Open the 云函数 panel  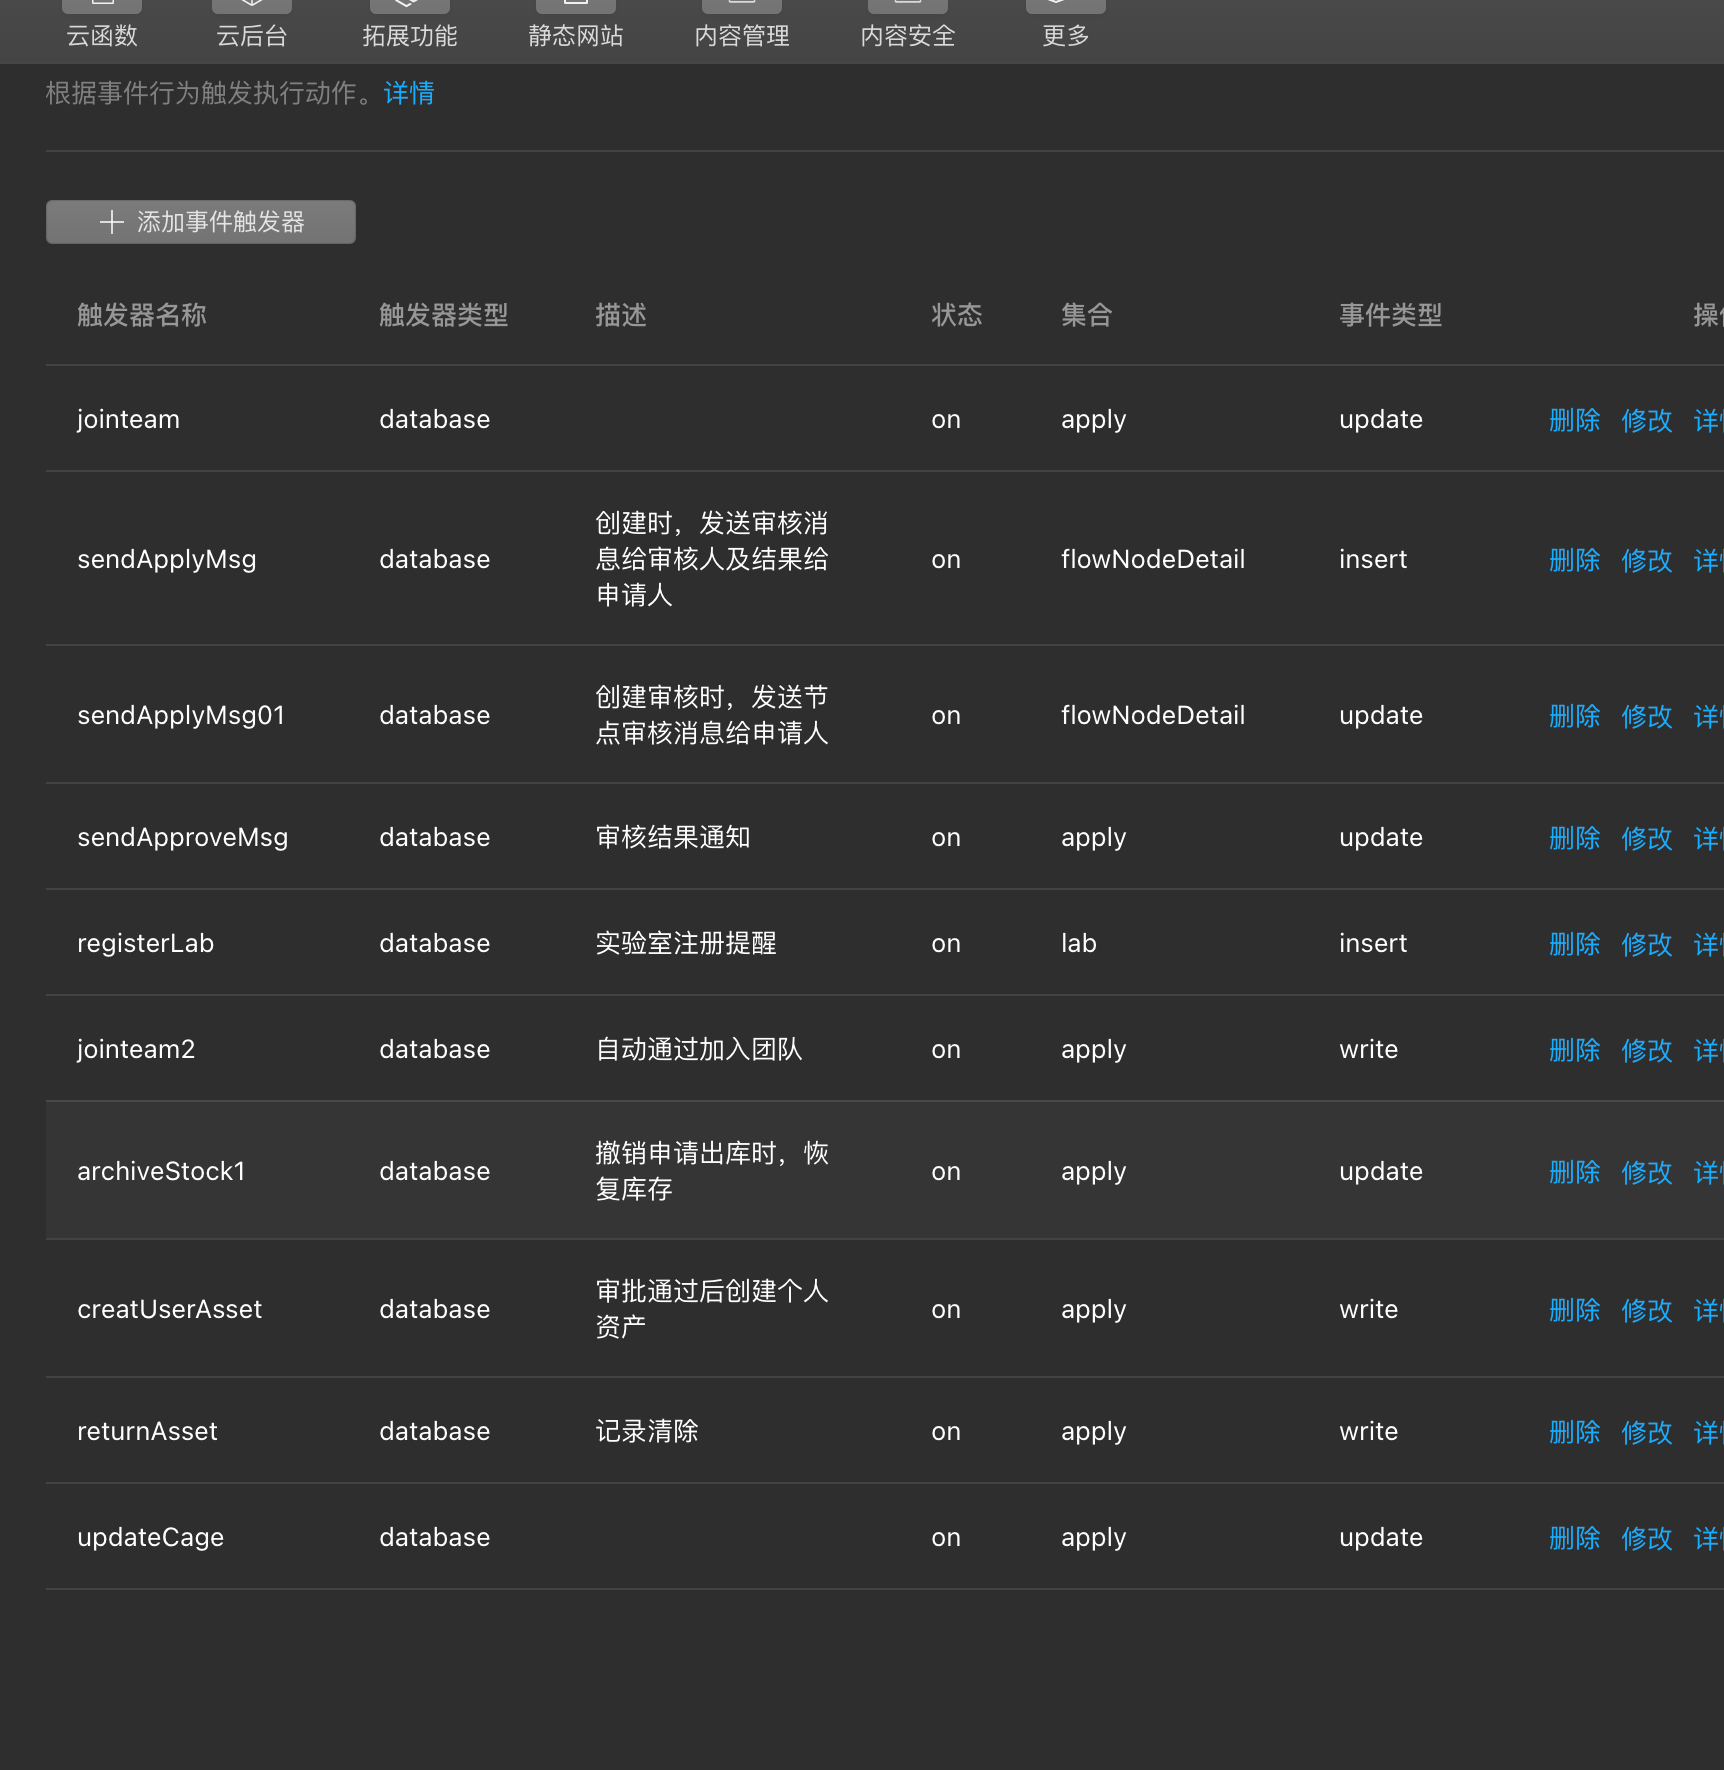[x=101, y=33]
